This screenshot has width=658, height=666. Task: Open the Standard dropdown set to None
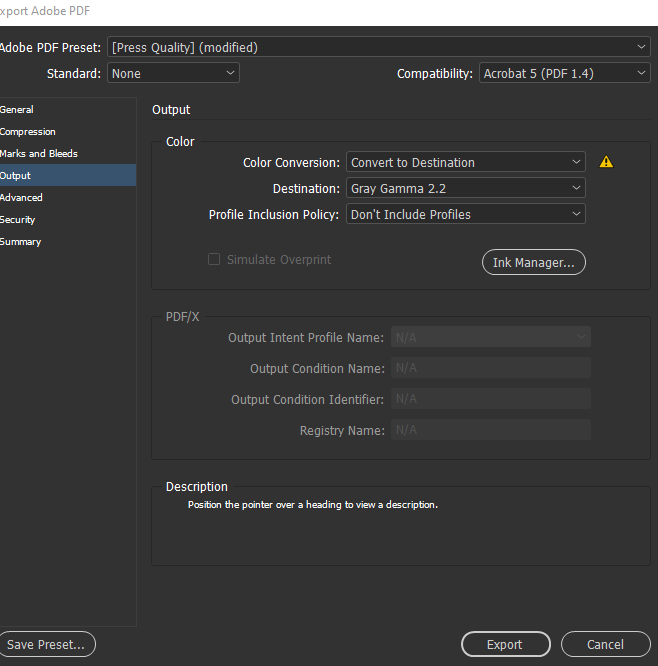point(173,73)
